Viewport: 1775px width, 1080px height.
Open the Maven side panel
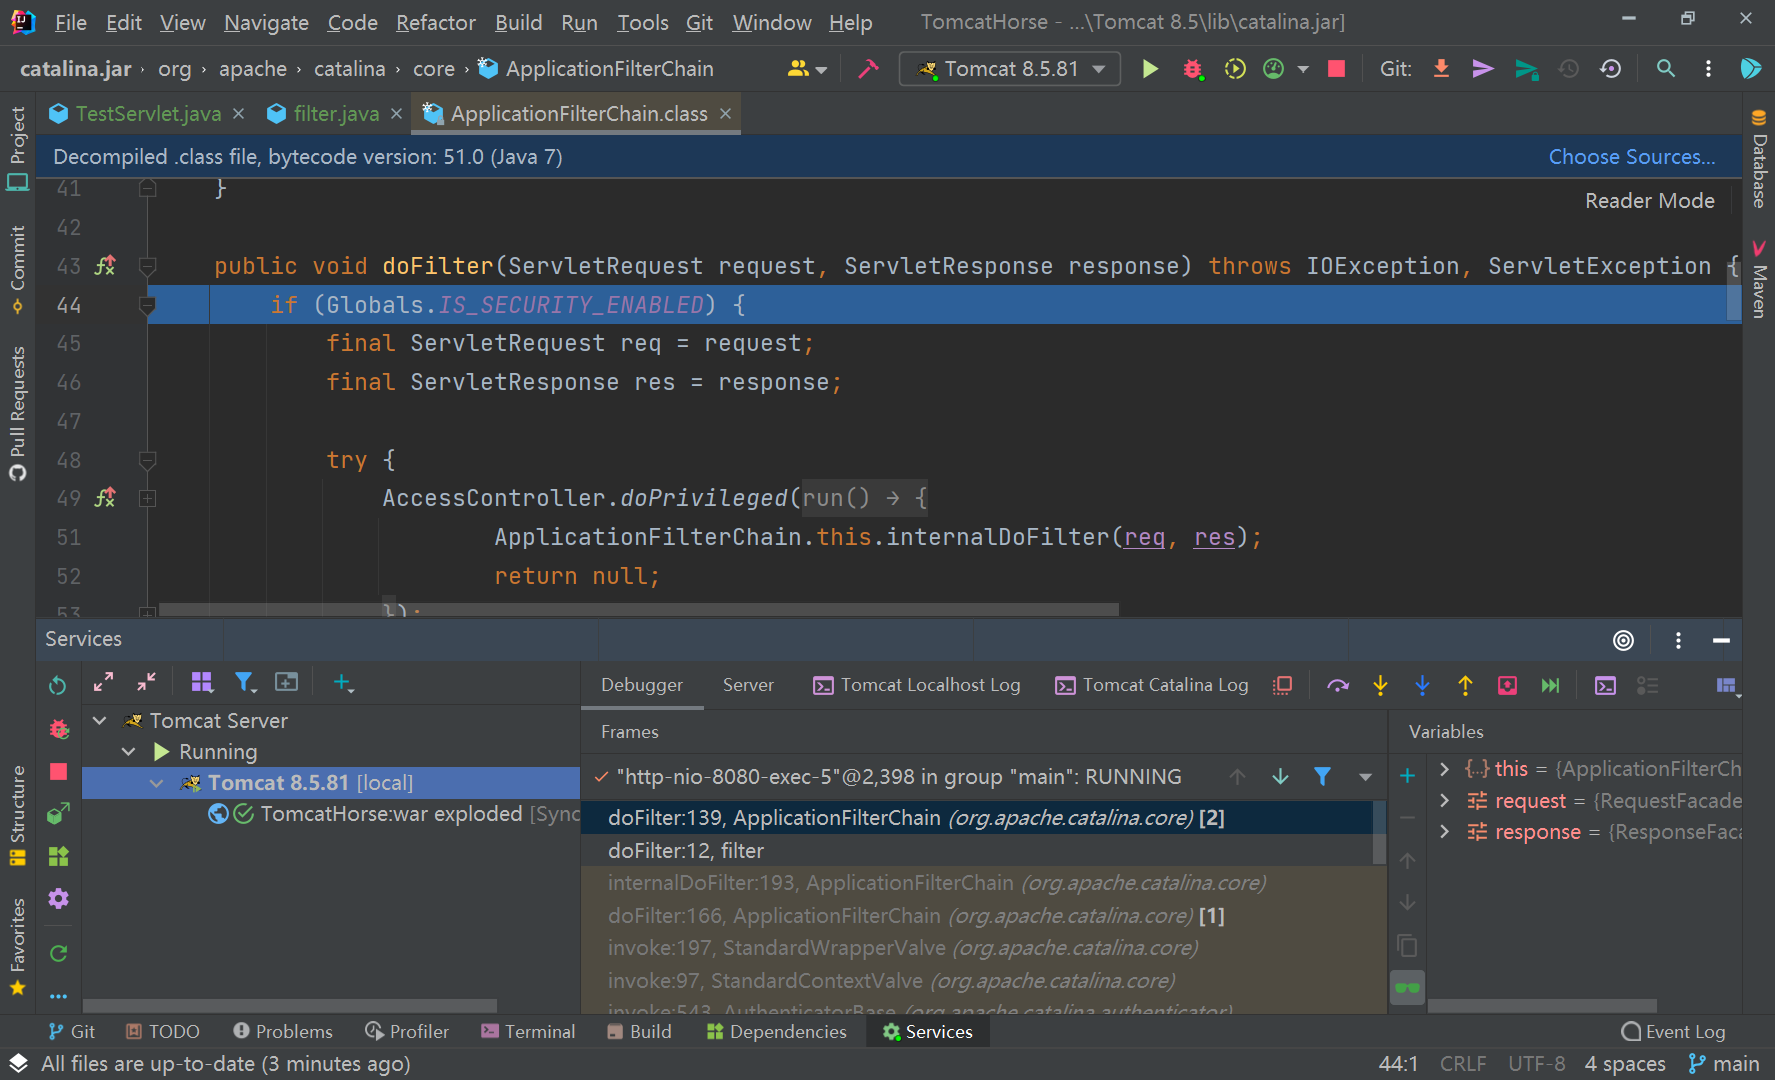(1759, 280)
